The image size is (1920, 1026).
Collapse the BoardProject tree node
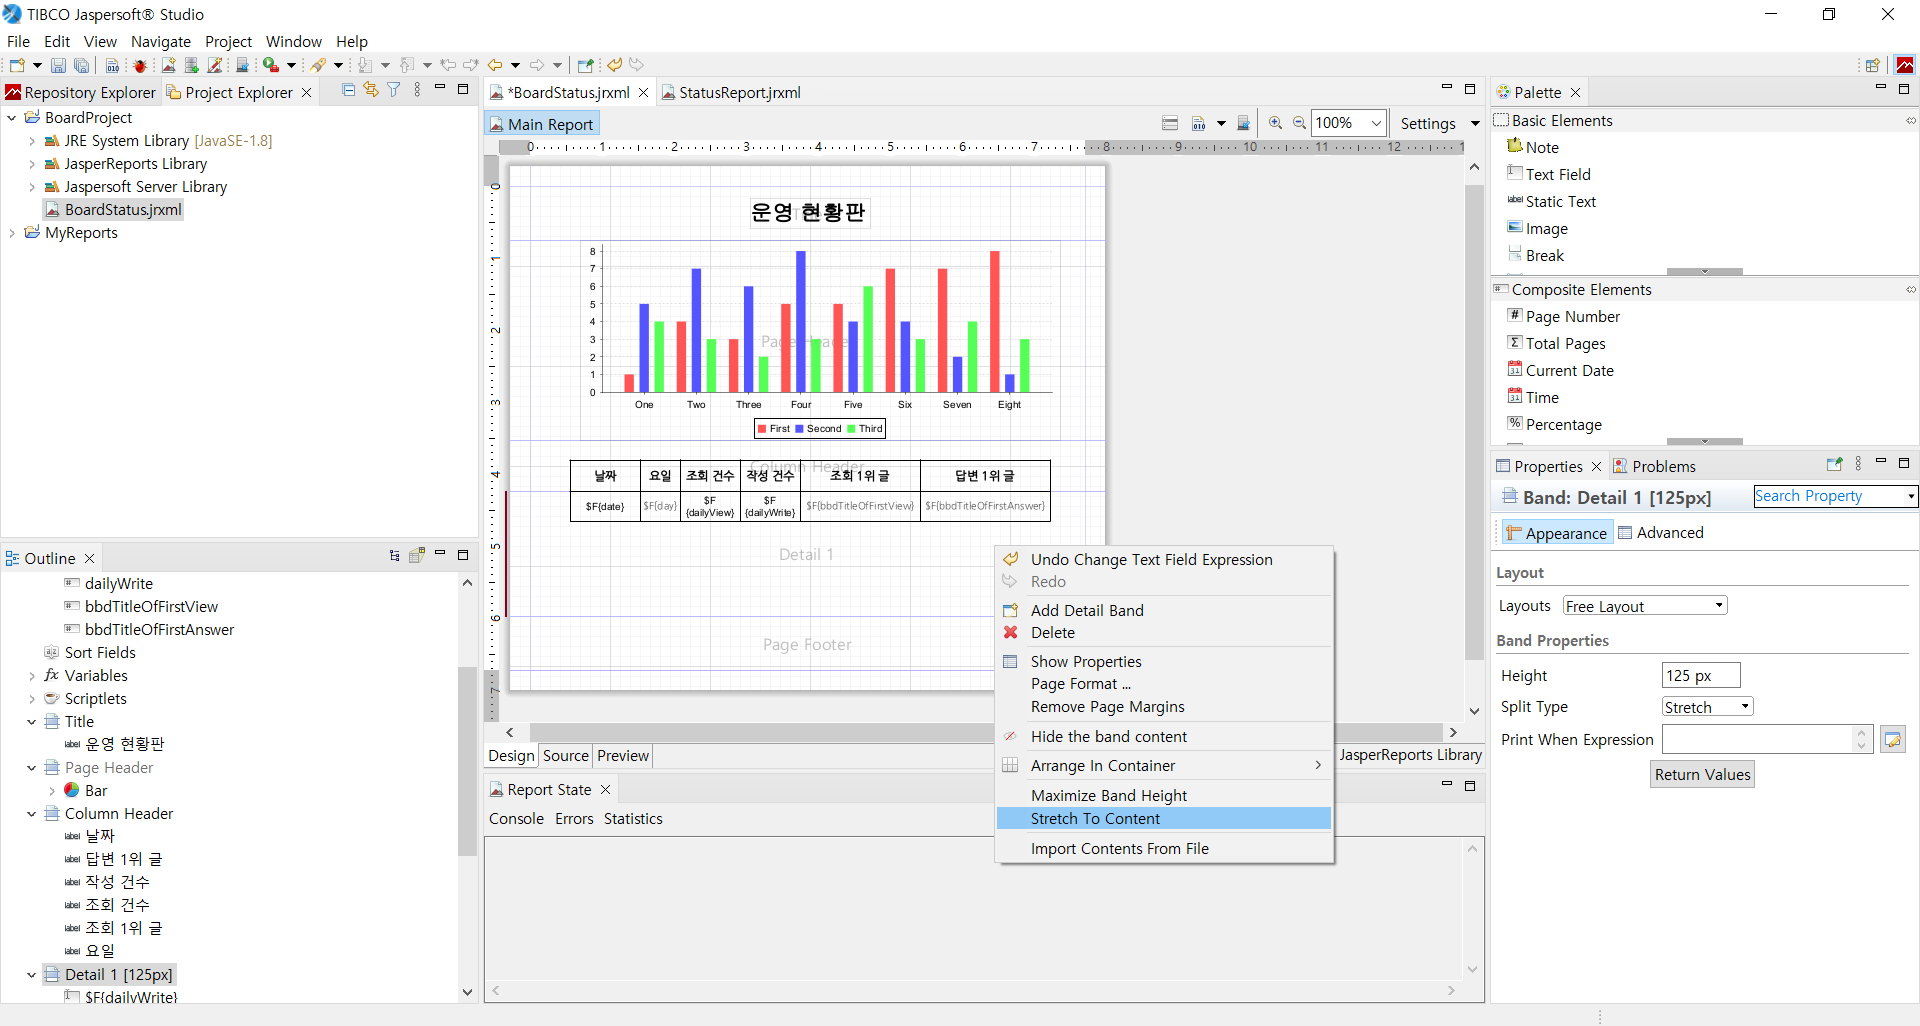pyautogui.click(x=12, y=118)
